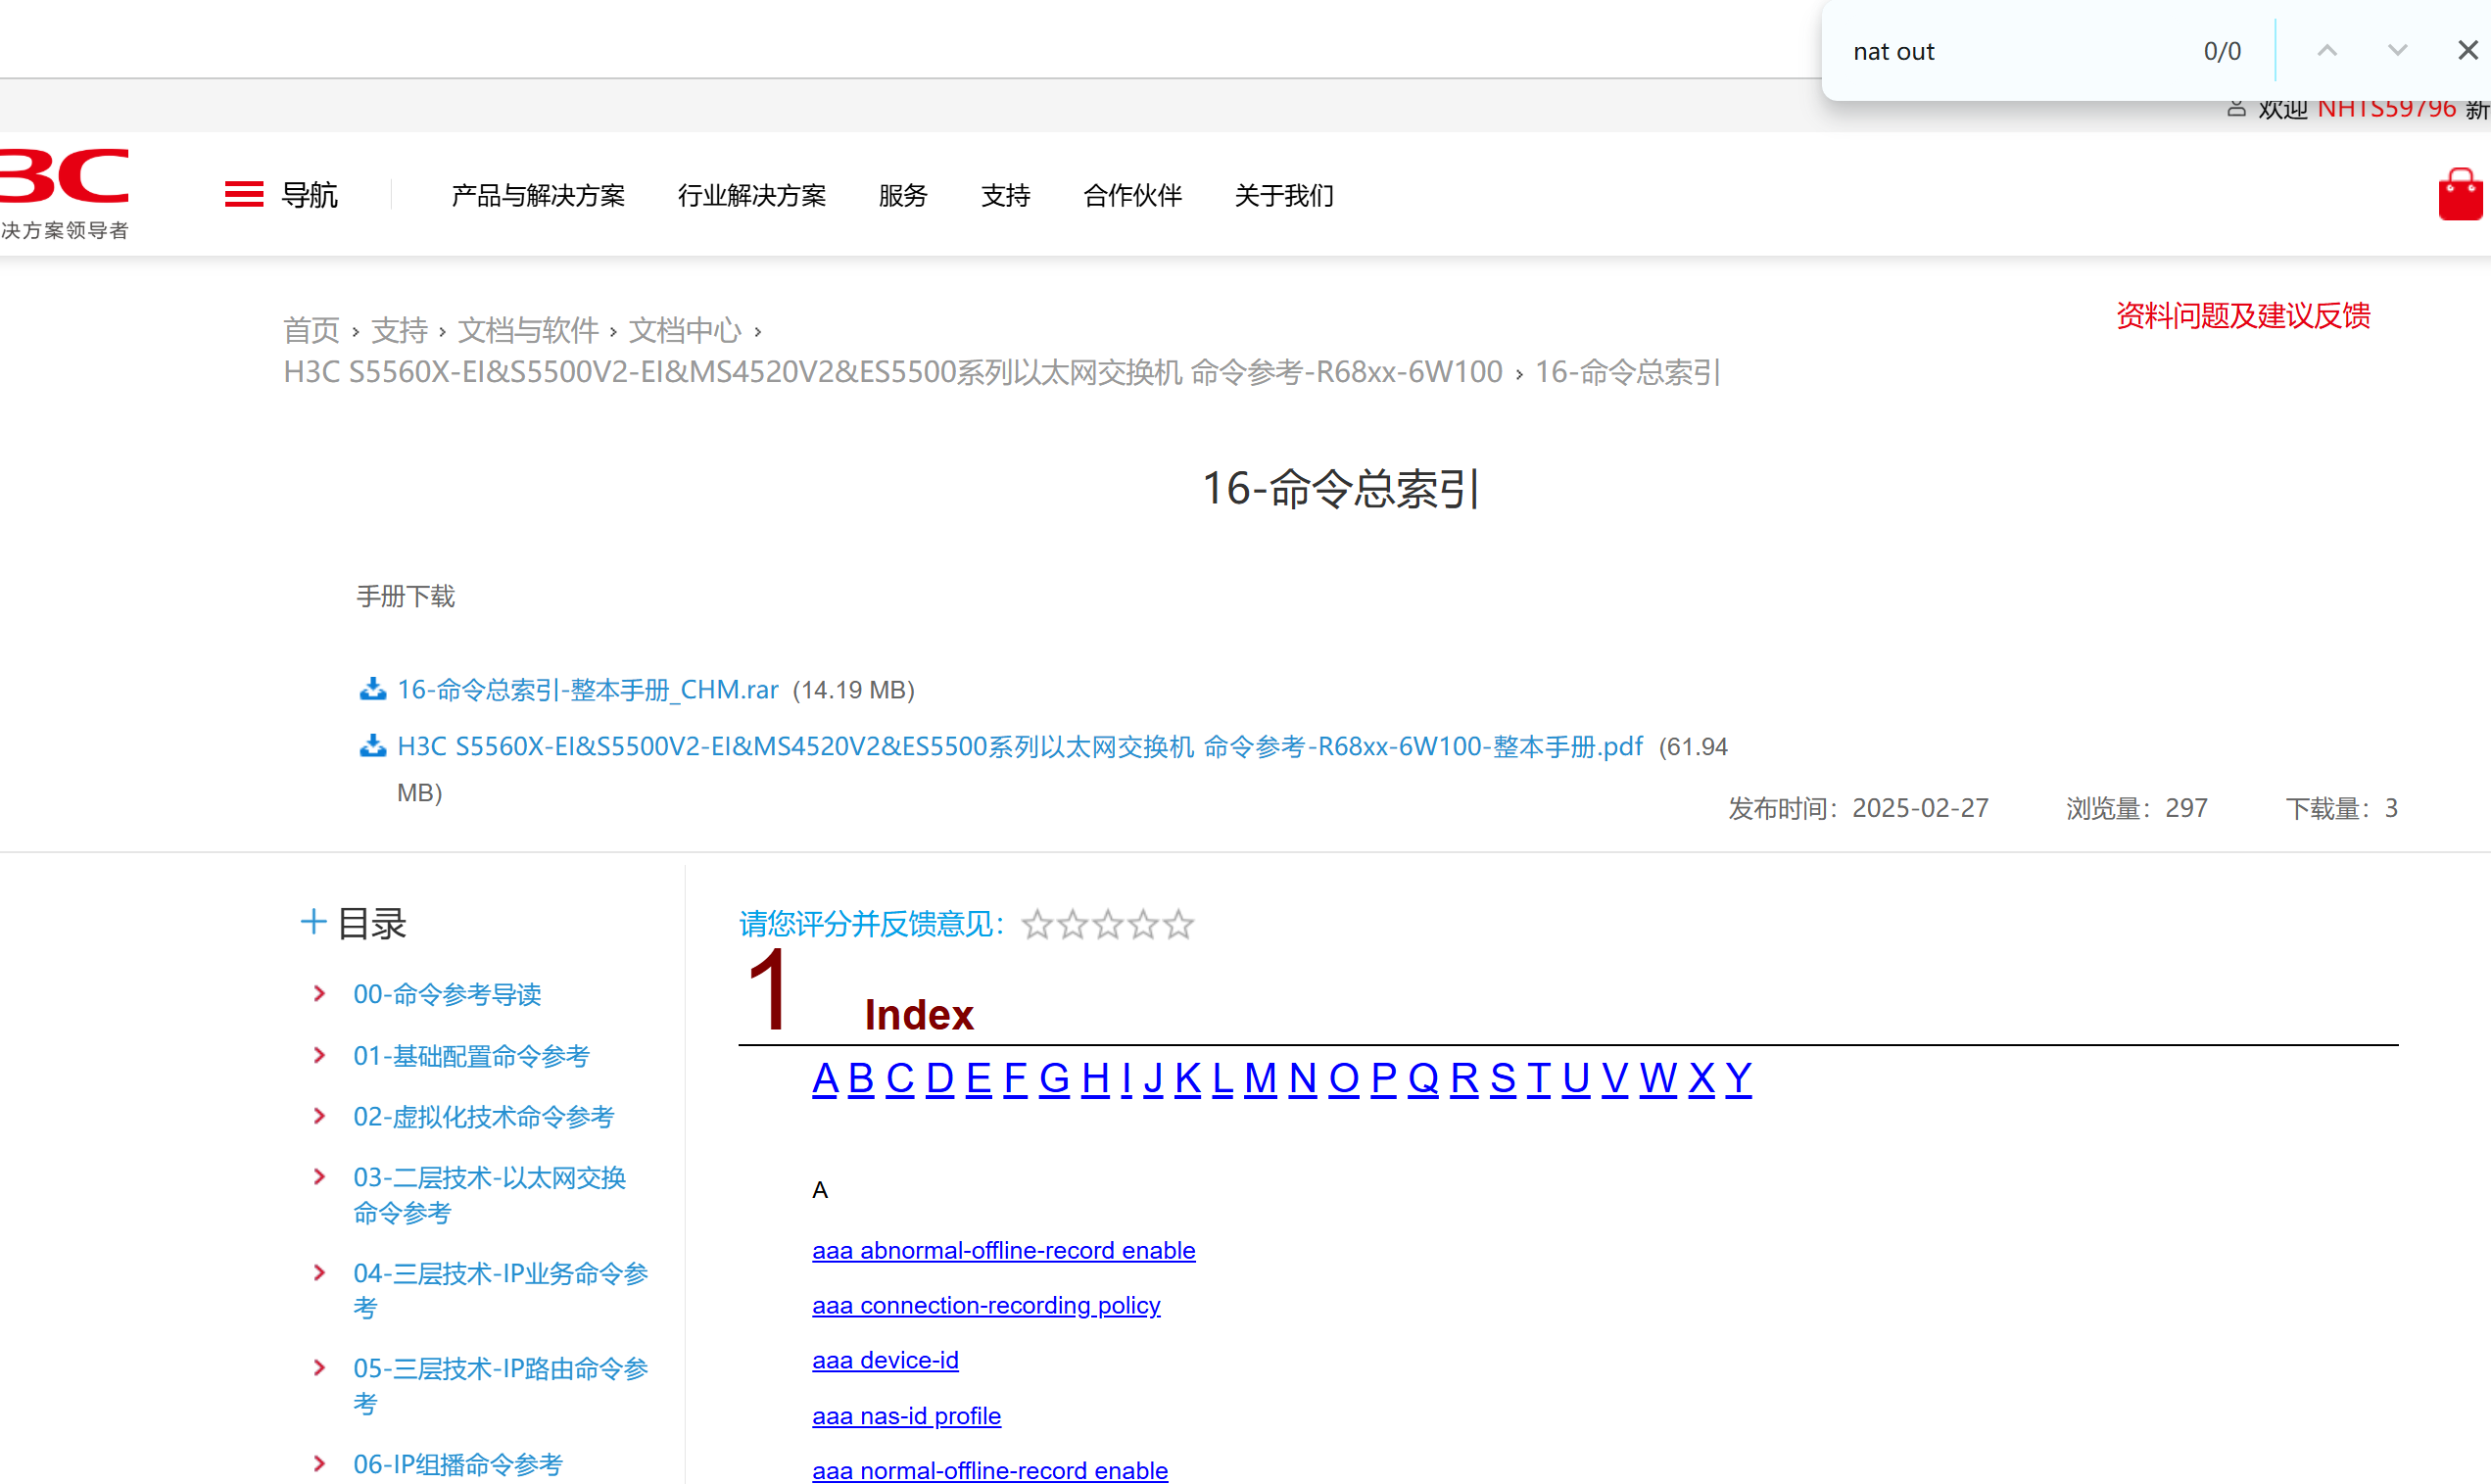Click download icon beside the PDF manual
The image size is (2491, 1484).
(373, 747)
